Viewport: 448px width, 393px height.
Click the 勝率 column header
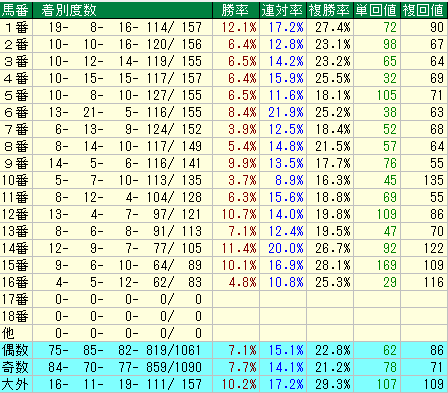(235, 10)
